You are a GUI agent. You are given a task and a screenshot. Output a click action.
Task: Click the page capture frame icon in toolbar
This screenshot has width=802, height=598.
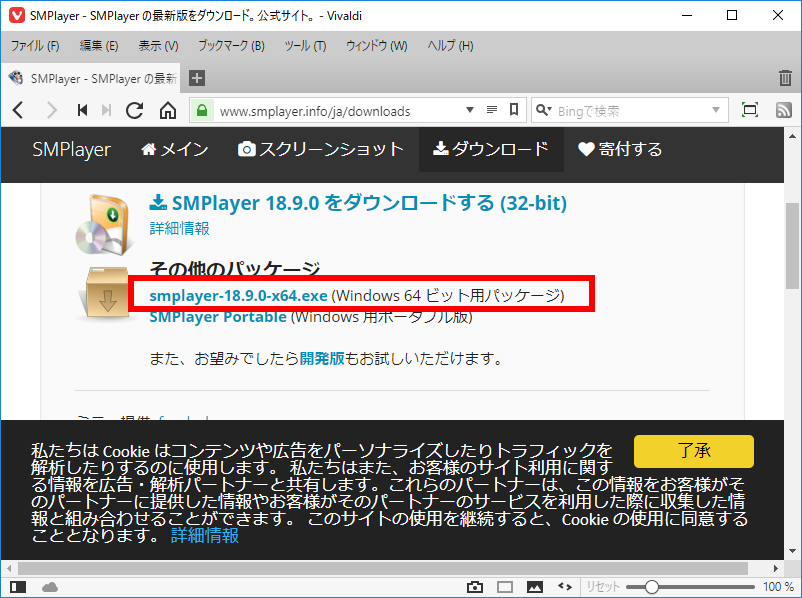(750, 110)
